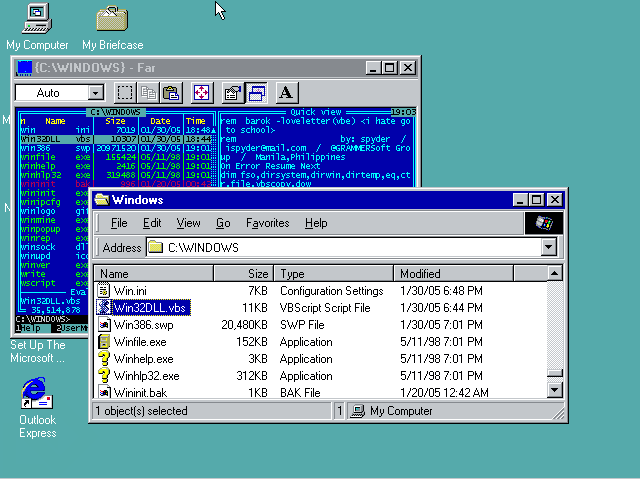This screenshot has width=640, height=480.
Task: Select the winsock row in Far panel
Action: coord(54,247)
